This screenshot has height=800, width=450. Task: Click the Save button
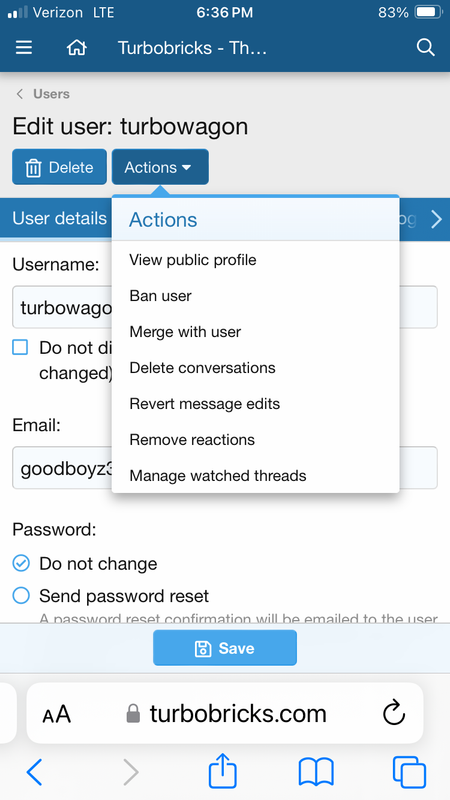pyautogui.click(x=225, y=648)
